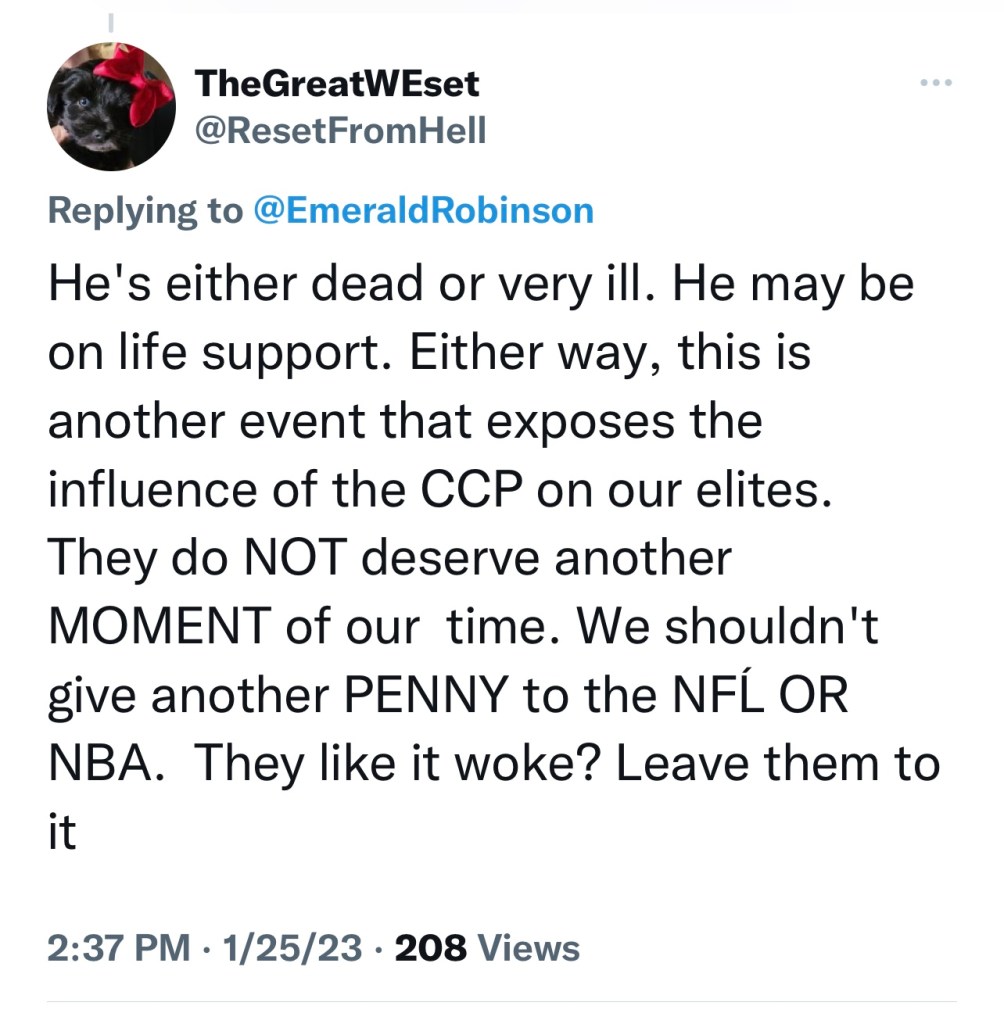Click the "They like it woke?" phrase

[x=397, y=763]
